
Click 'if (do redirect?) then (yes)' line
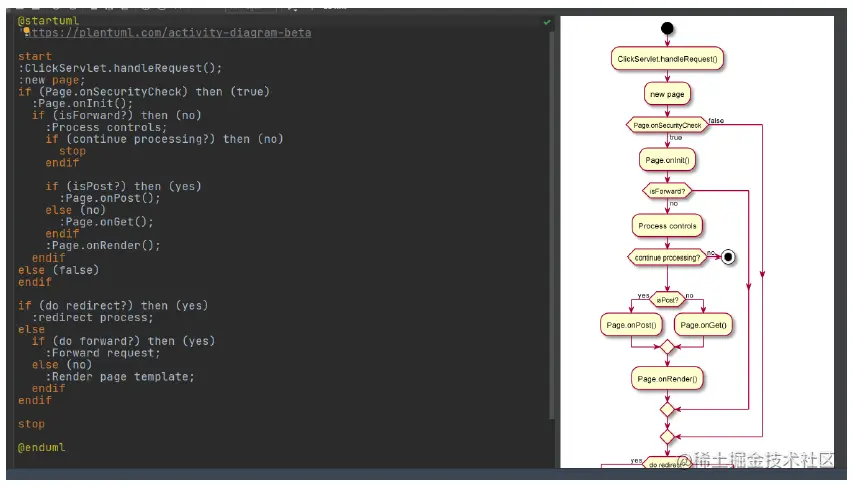(113, 305)
